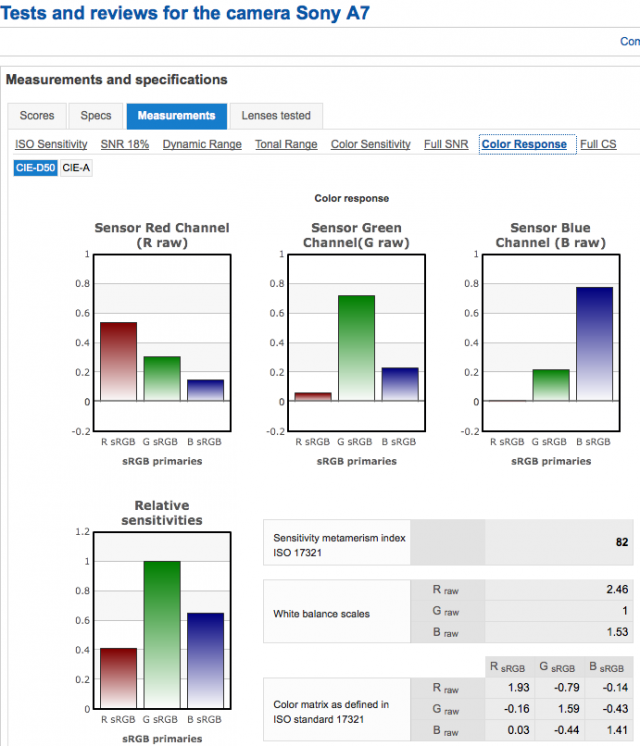
Task: Click the page title Sony A7 heading
Action: [185, 13]
